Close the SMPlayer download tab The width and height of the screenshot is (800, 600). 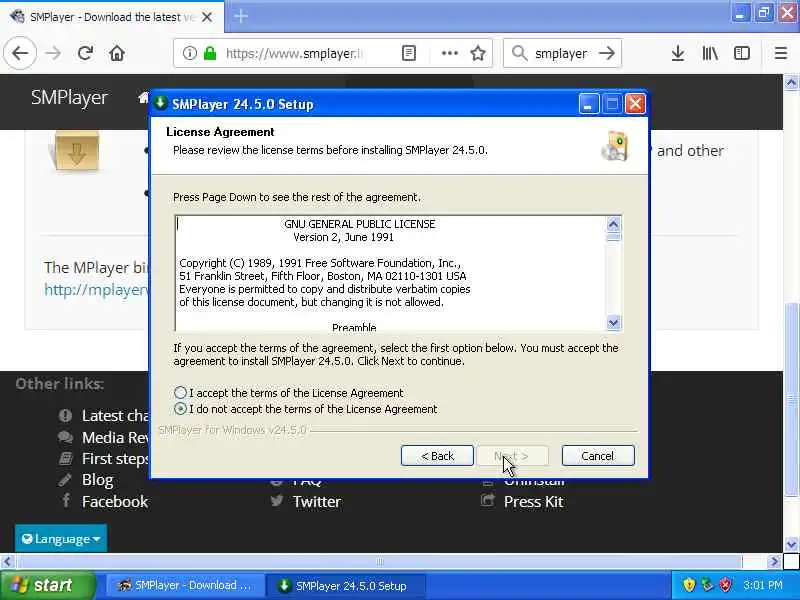tap(207, 17)
